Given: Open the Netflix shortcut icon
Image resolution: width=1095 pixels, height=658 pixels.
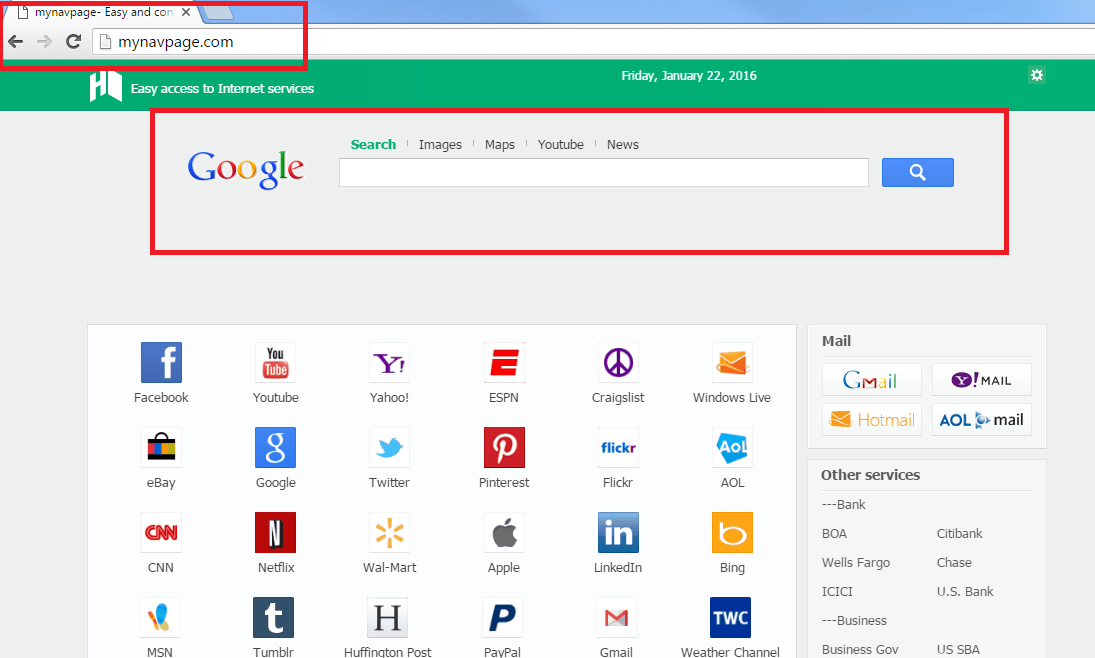Looking at the screenshot, I should pos(275,533).
